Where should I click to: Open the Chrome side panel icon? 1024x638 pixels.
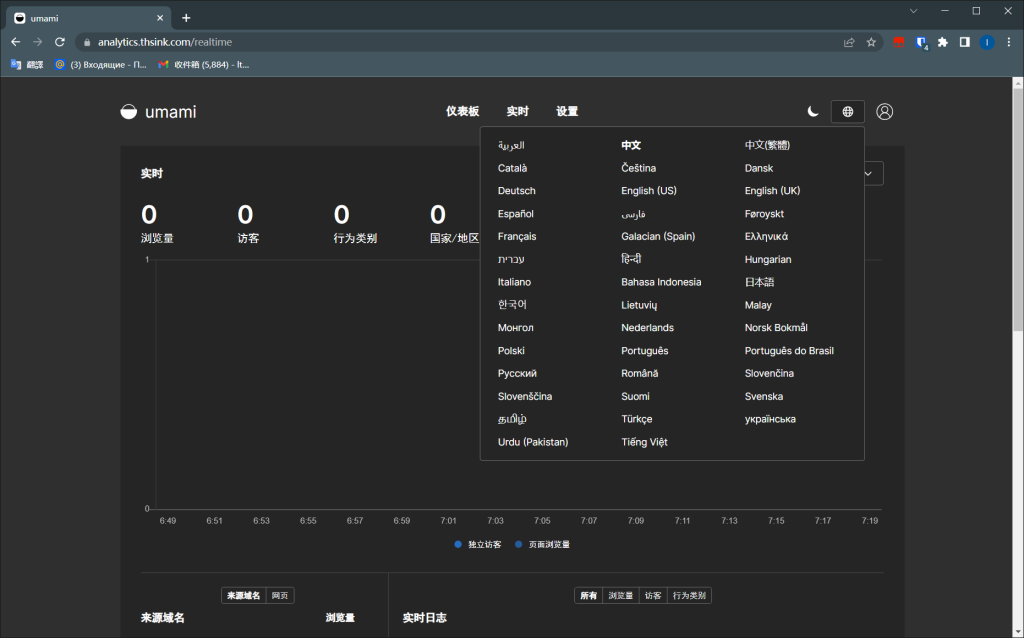[x=963, y=41]
